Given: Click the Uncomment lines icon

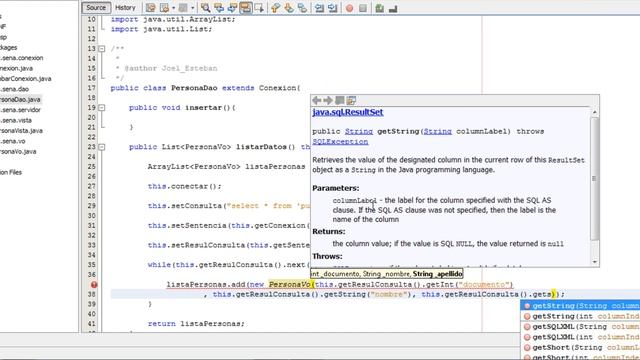Looking at the screenshot, I should tap(393, 8).
